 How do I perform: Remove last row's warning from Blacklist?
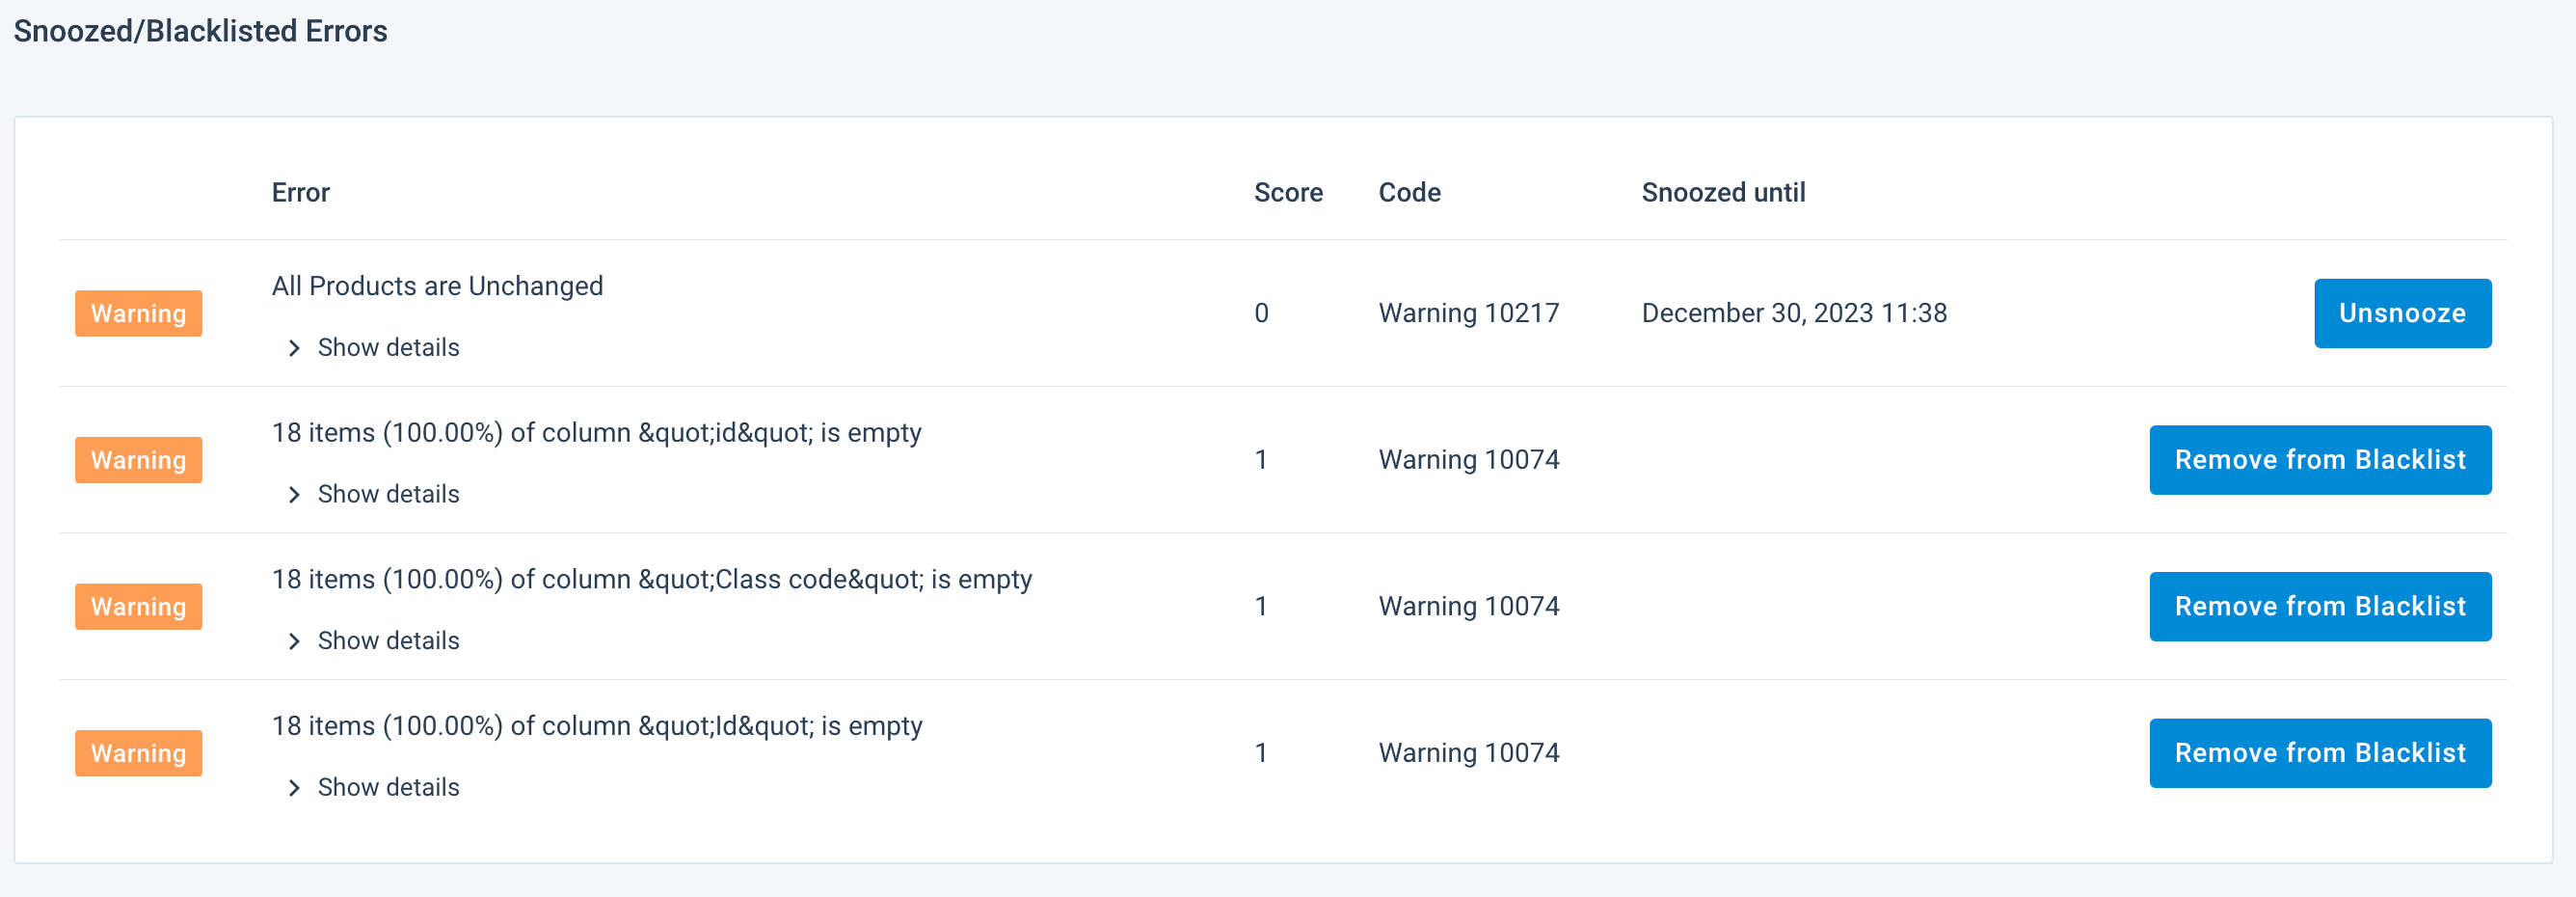tap(2319, 753)
